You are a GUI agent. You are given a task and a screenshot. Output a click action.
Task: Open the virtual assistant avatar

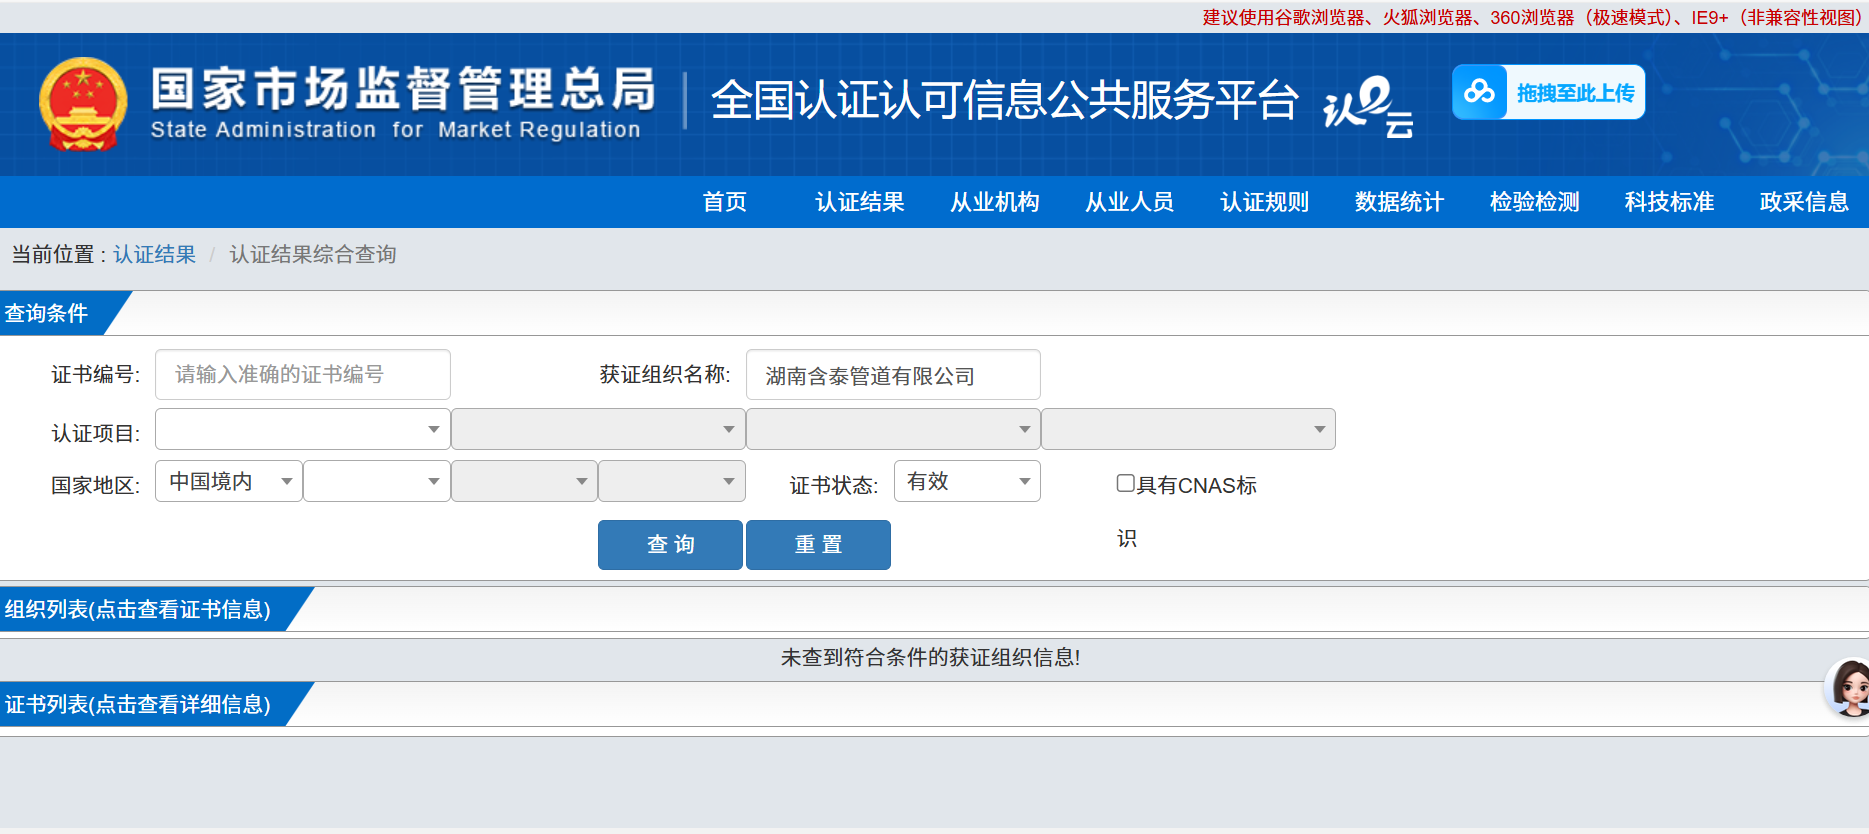click(1849, 688)
